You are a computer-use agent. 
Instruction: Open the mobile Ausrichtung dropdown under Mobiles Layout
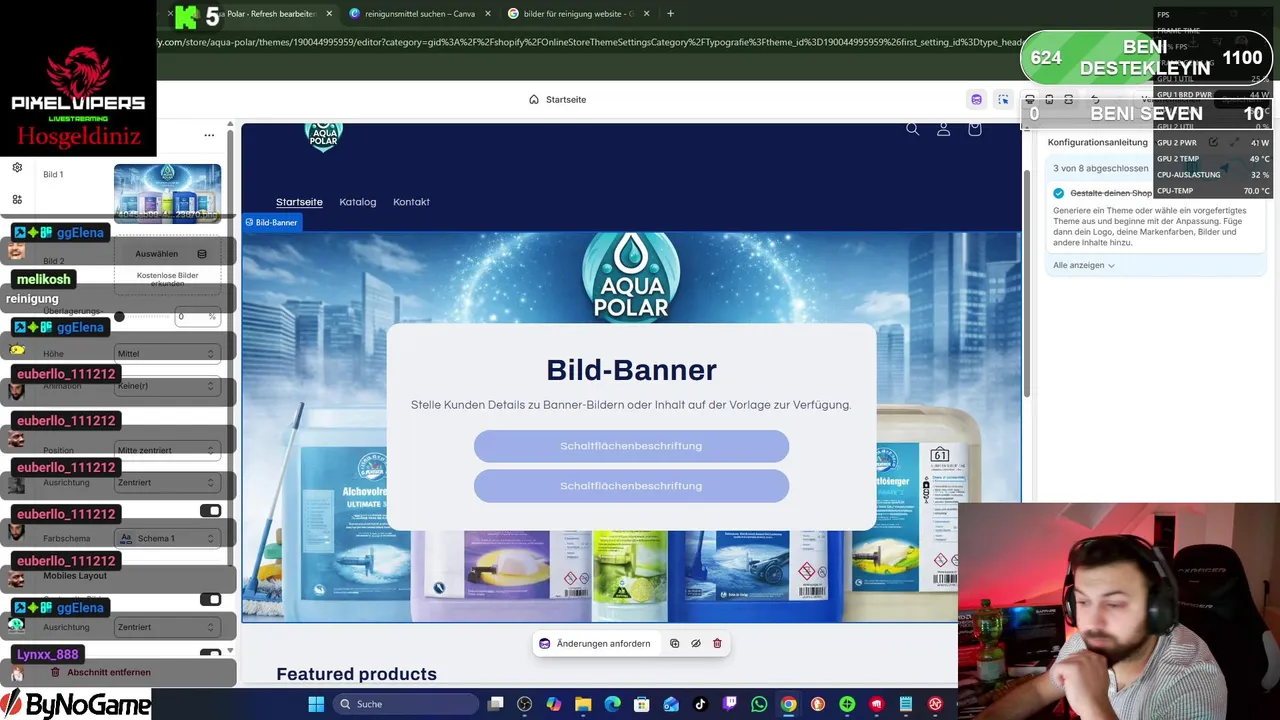(x=167, y=627)
